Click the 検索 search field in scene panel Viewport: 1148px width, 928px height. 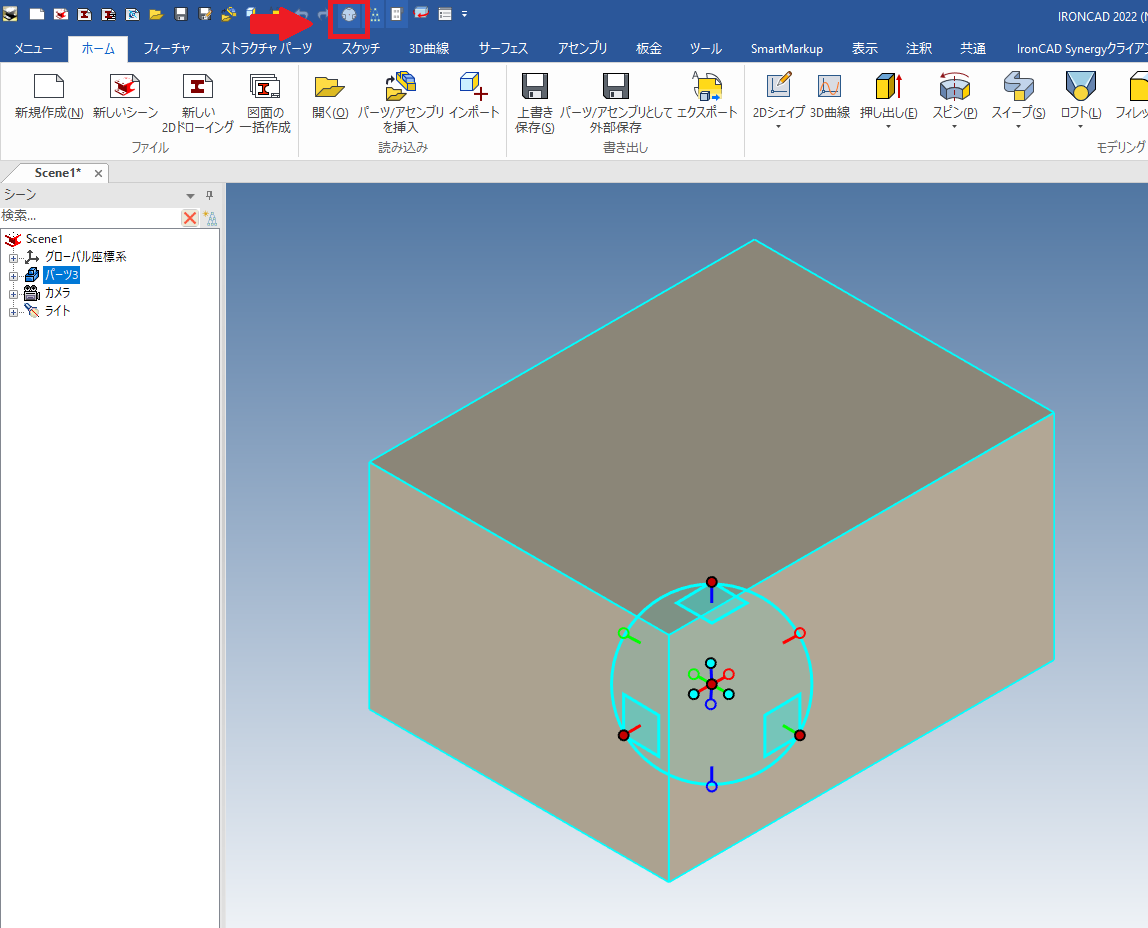[x=88, y=216]
